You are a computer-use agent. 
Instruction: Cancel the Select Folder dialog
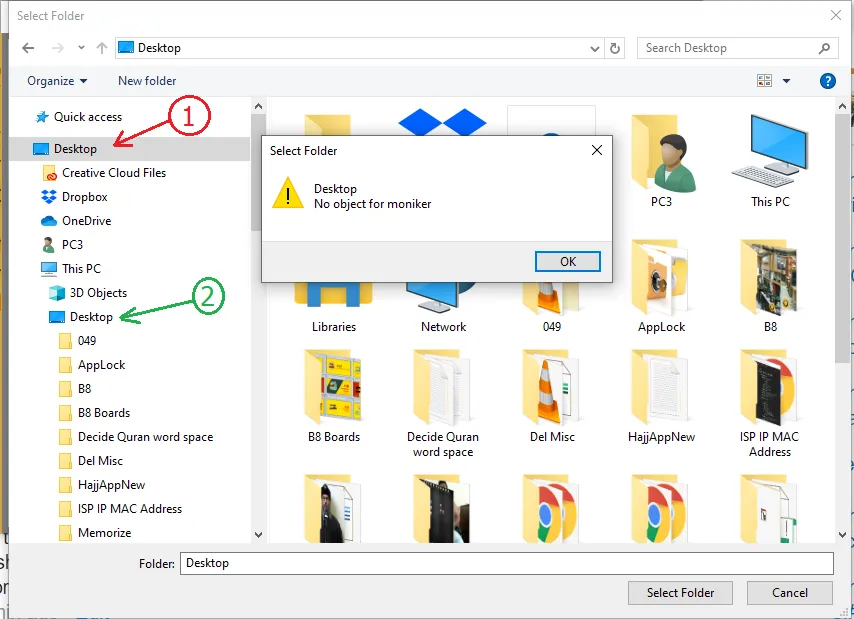click(x=789, y=593)
